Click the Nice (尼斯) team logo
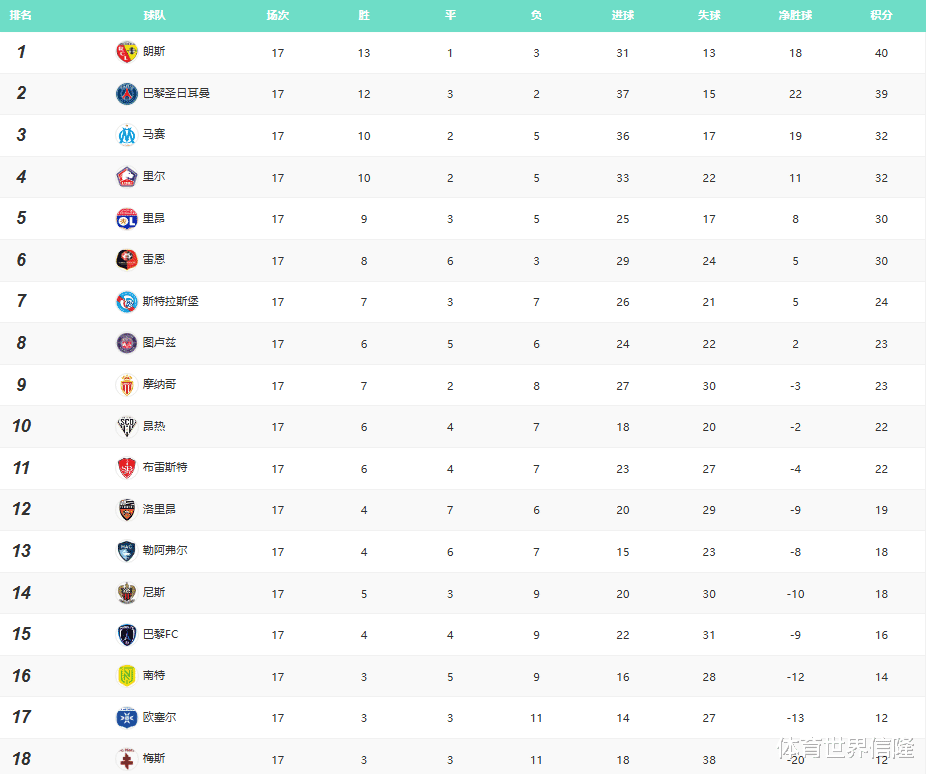 [126, 593]
